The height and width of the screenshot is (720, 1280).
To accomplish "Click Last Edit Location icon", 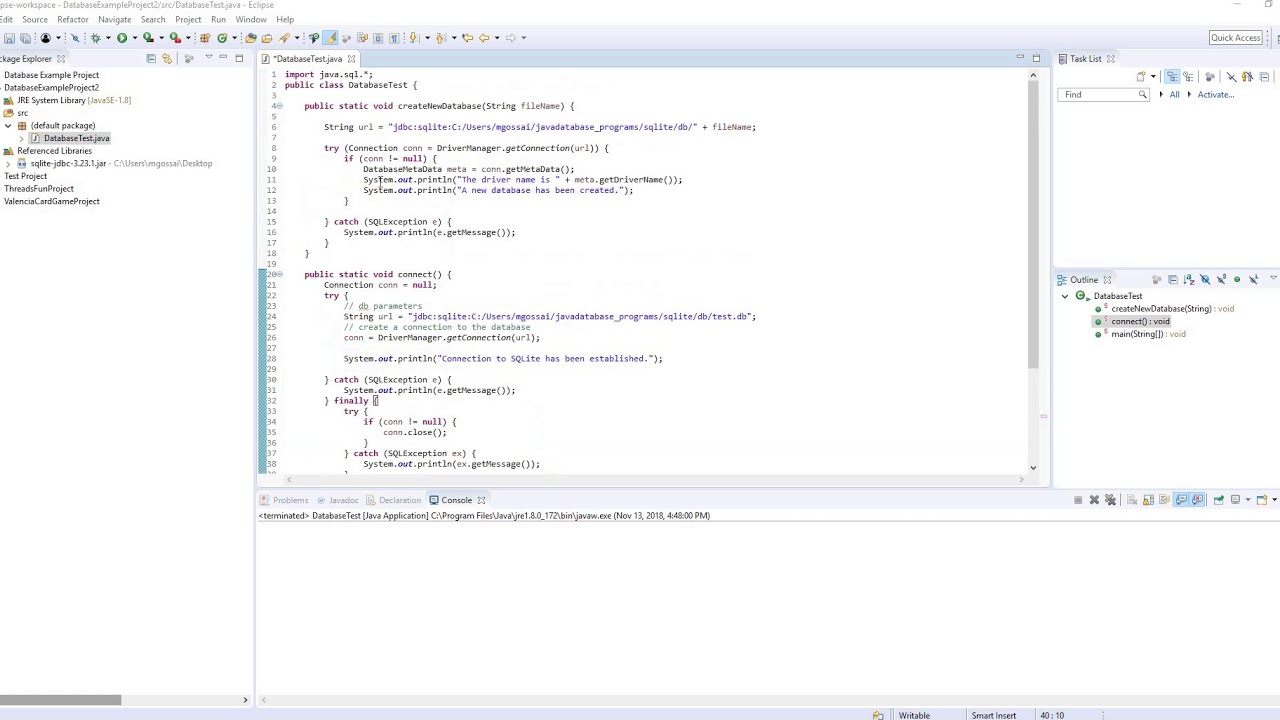I will point(467,38).
